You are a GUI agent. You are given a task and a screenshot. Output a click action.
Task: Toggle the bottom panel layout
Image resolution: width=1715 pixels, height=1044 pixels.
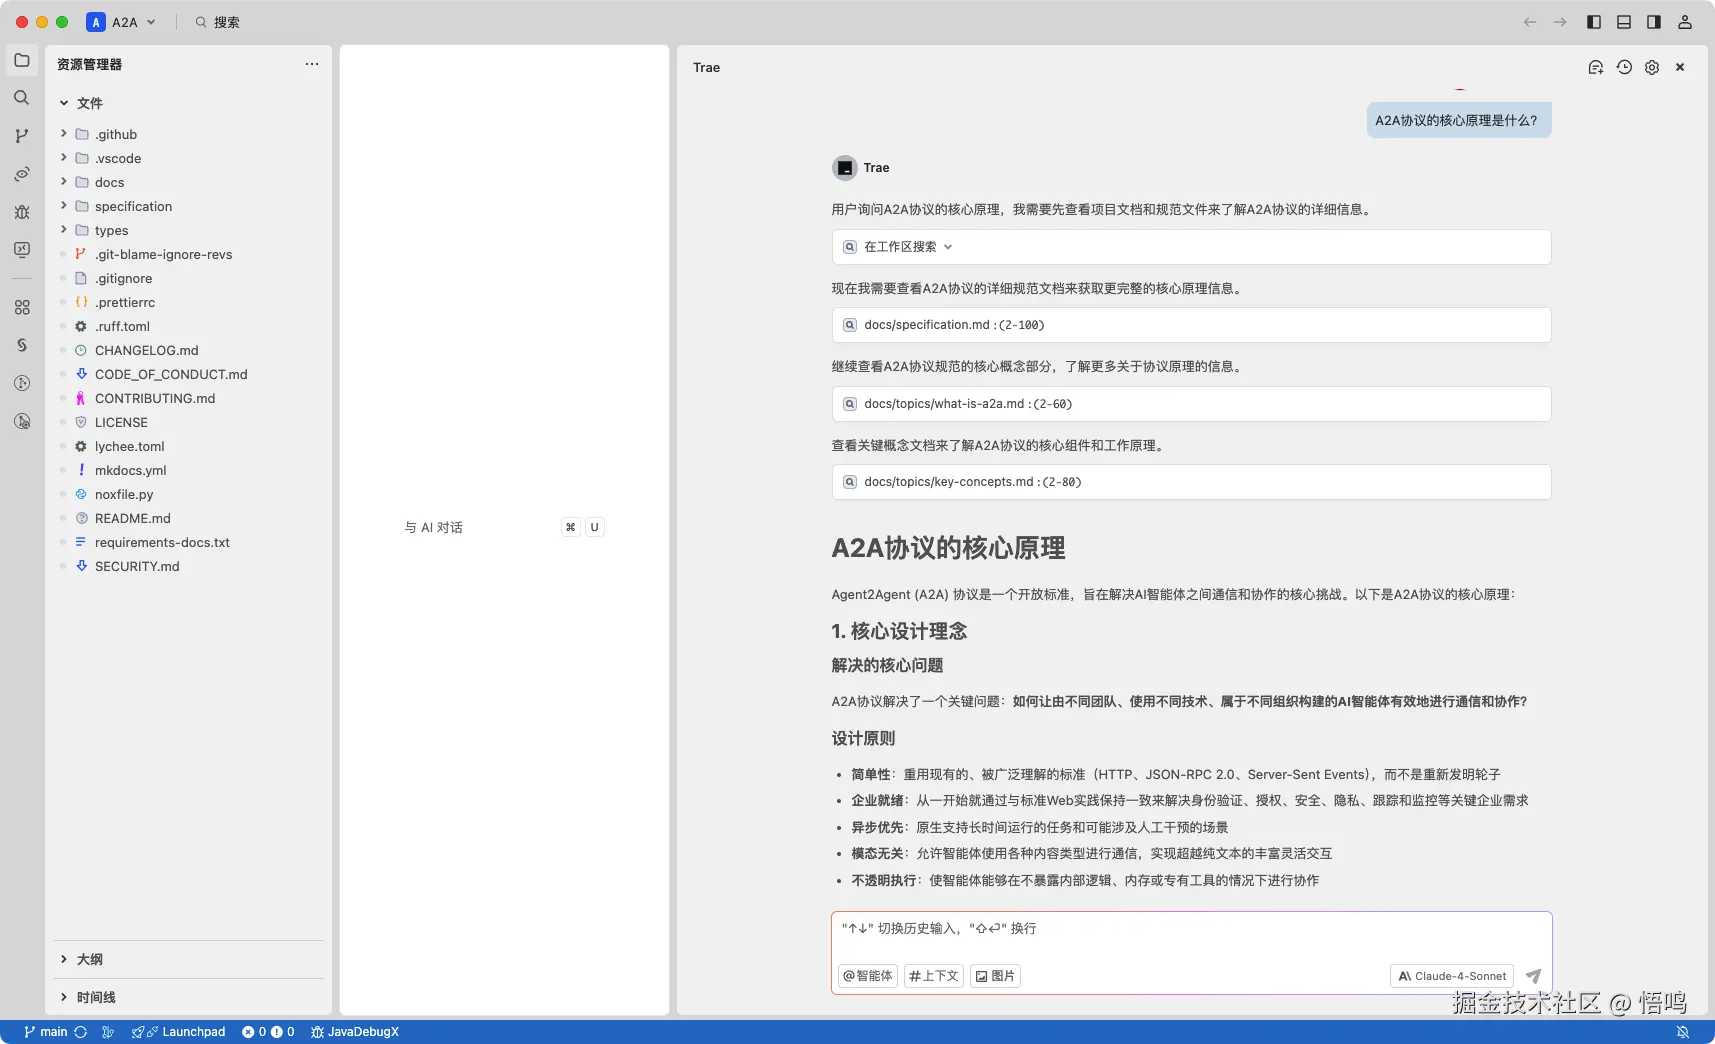point(1624,22)
